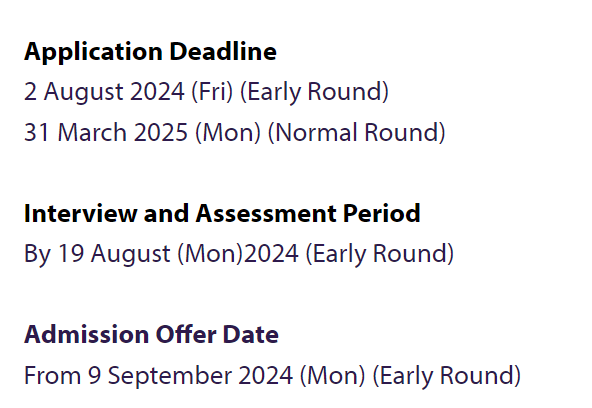Screen dimensions: 592x408
Task: Click '(Early Round)' in the interview period line
Action: tap(379, 254)
